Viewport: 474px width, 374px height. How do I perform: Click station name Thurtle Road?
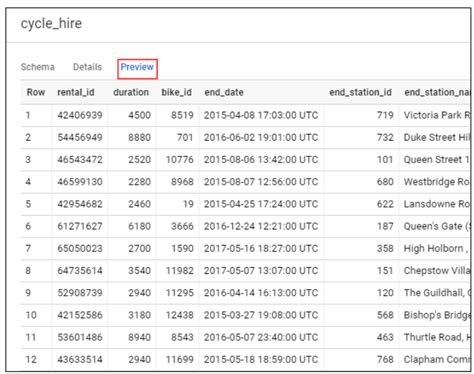coord(437,337)
